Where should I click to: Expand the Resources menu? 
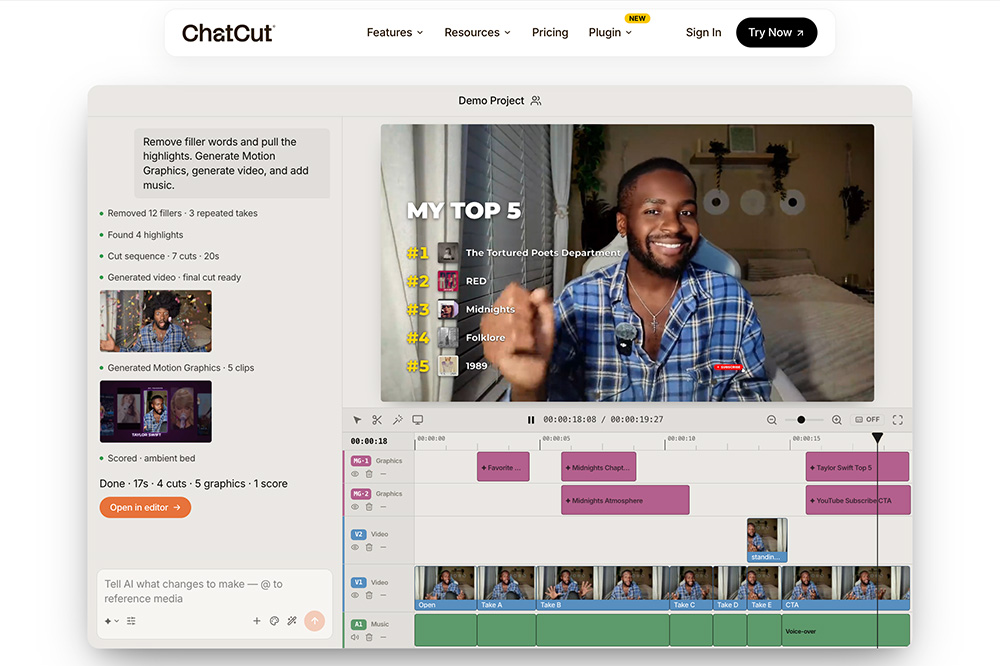[x=477, y=33]
